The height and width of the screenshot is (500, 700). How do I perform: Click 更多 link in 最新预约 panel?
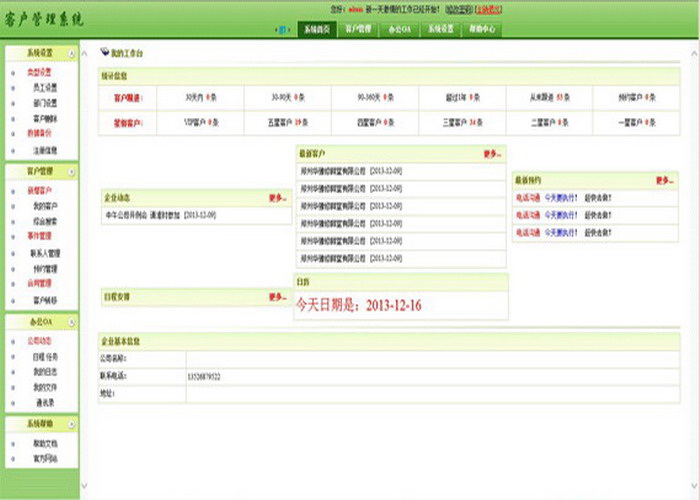[x=664, y=180]
